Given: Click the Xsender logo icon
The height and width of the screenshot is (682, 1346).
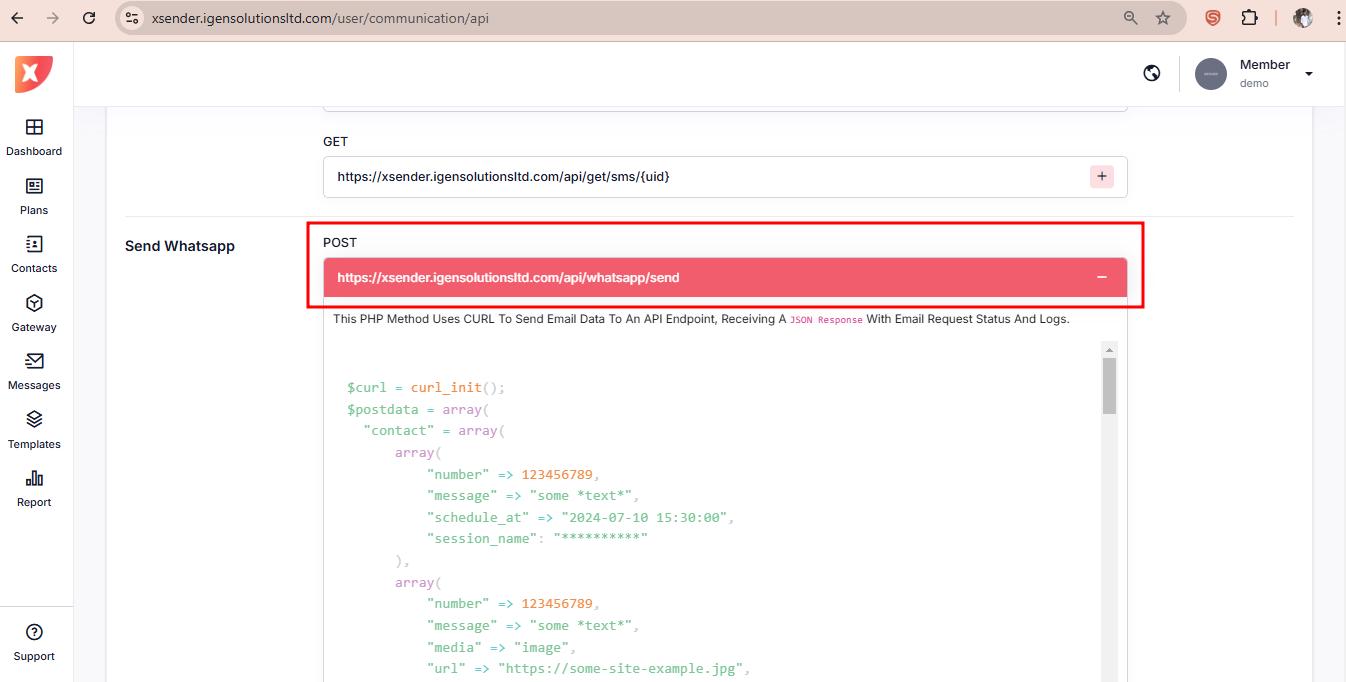Looking at the screenshot, I should tap(34, 74).
